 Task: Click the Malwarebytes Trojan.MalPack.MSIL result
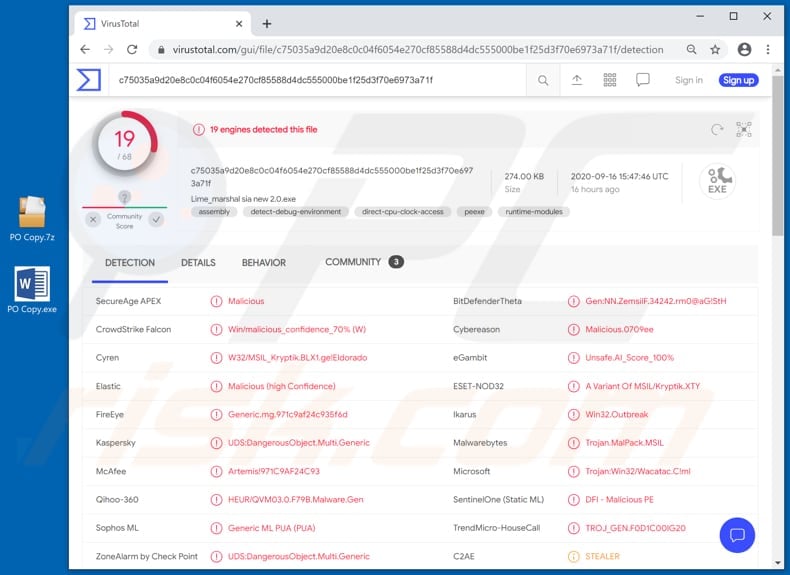tap(624, 443)
